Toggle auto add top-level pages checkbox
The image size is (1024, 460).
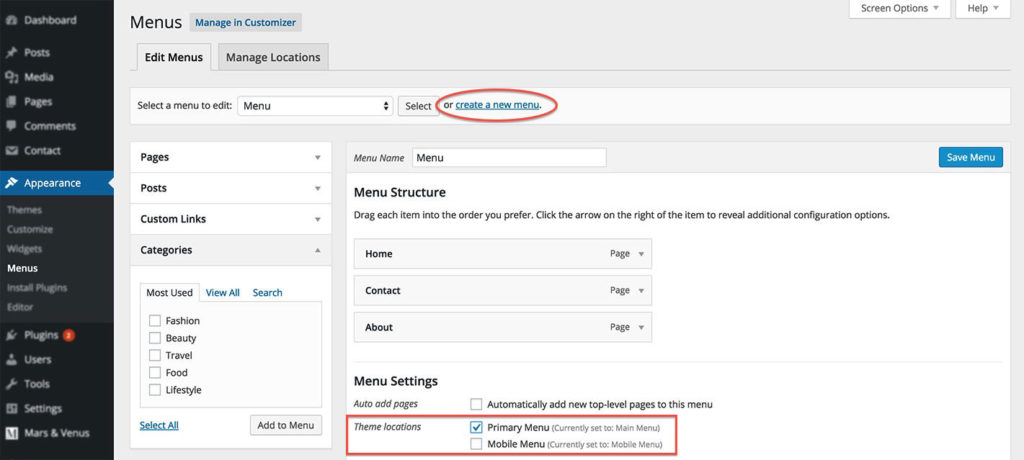[x=476, y=404]
